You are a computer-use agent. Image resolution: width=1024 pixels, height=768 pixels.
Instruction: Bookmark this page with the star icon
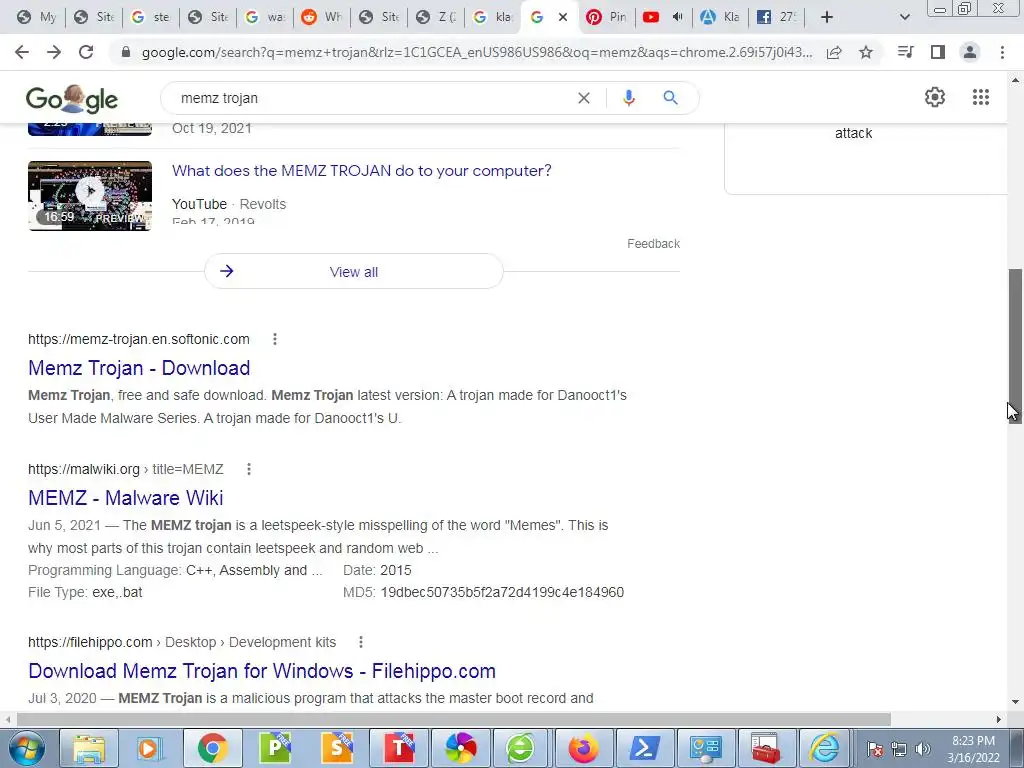tap(866, 52)
